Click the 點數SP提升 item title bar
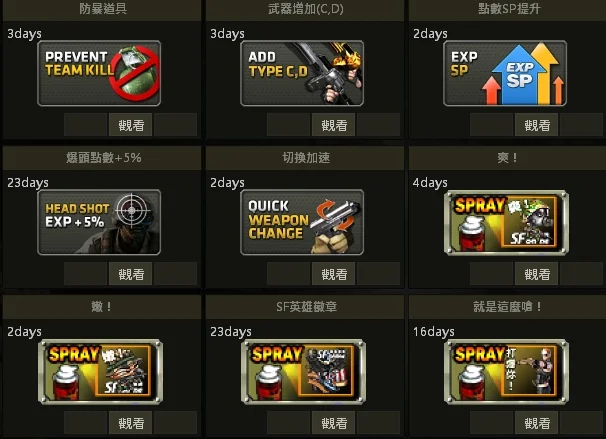 pyautogui.click(x=507, y=9)
